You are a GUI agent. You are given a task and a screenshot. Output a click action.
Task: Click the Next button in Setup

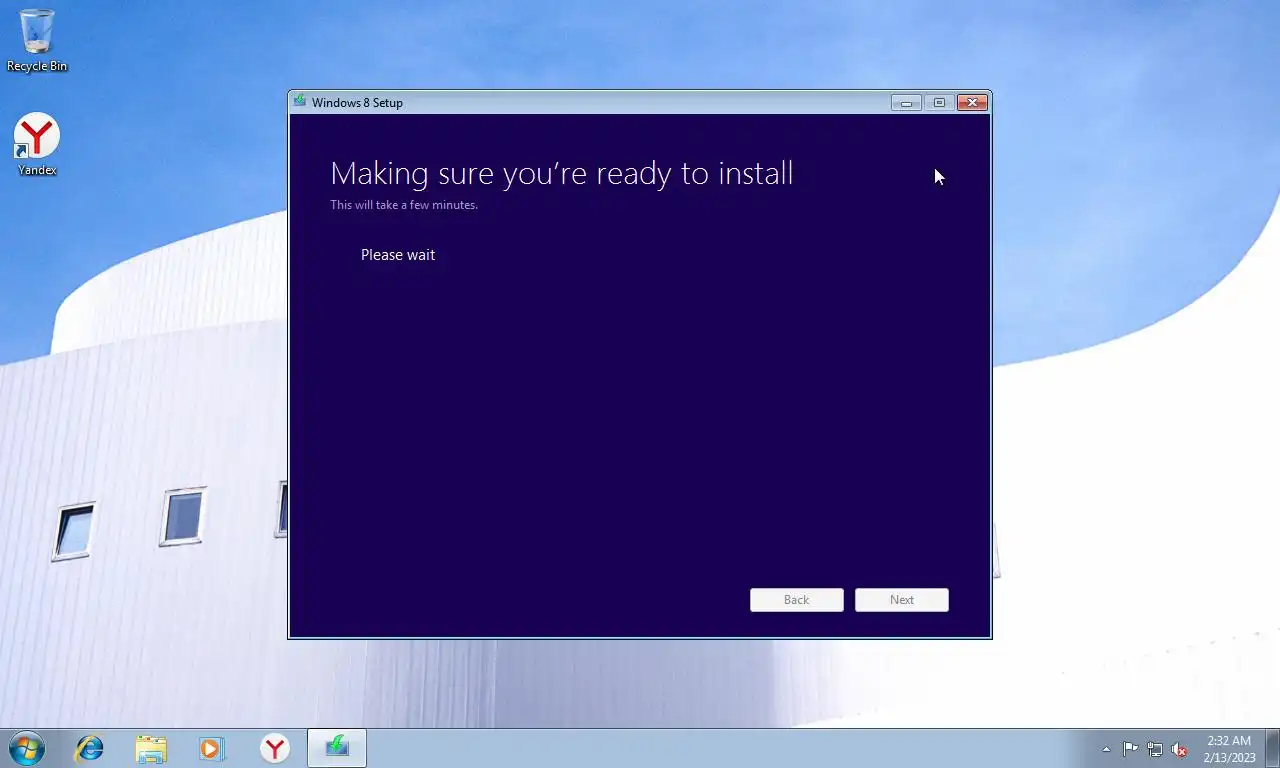point(902,600)
